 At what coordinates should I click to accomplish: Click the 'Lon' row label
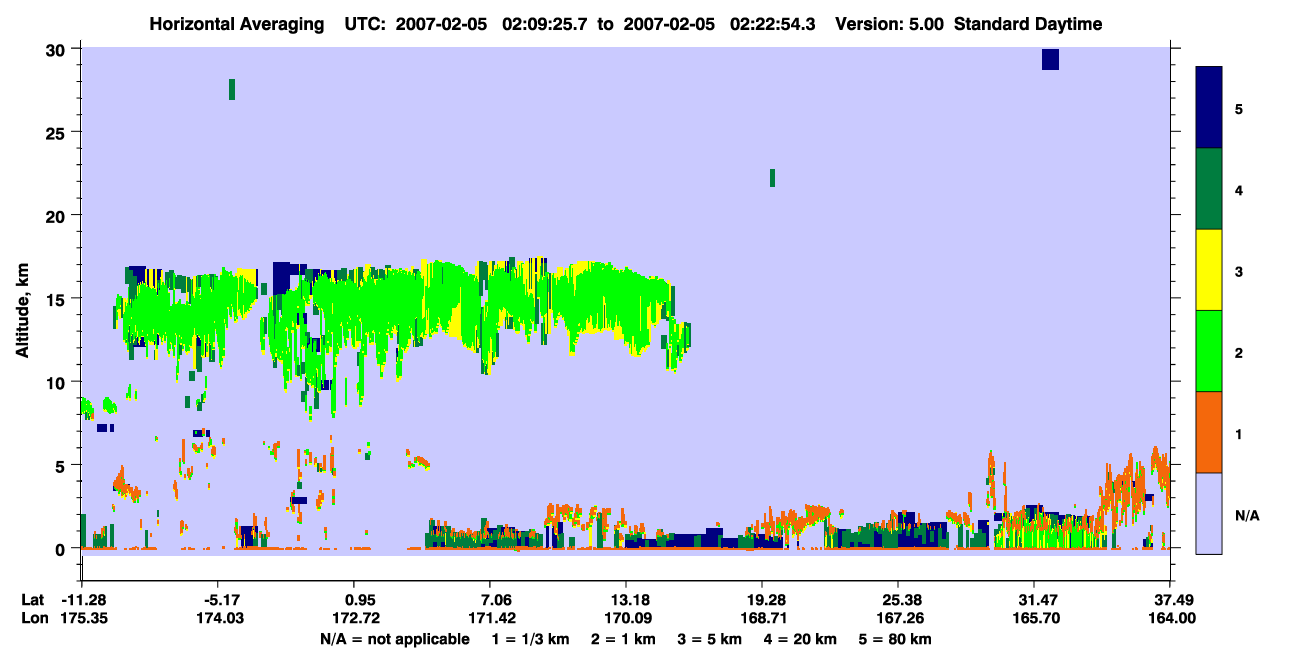click(34, 619)
